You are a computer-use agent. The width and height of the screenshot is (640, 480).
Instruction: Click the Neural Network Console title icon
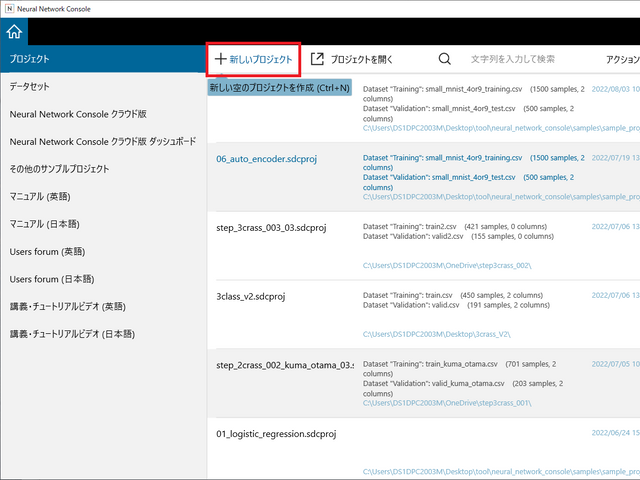(9, 8)
